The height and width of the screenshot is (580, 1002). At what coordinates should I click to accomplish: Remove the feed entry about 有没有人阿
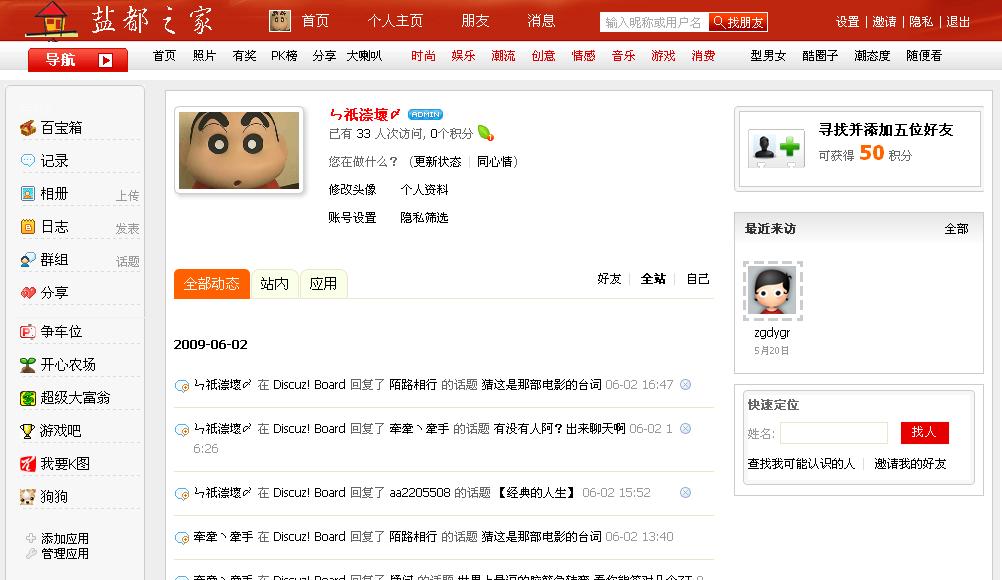685,429
